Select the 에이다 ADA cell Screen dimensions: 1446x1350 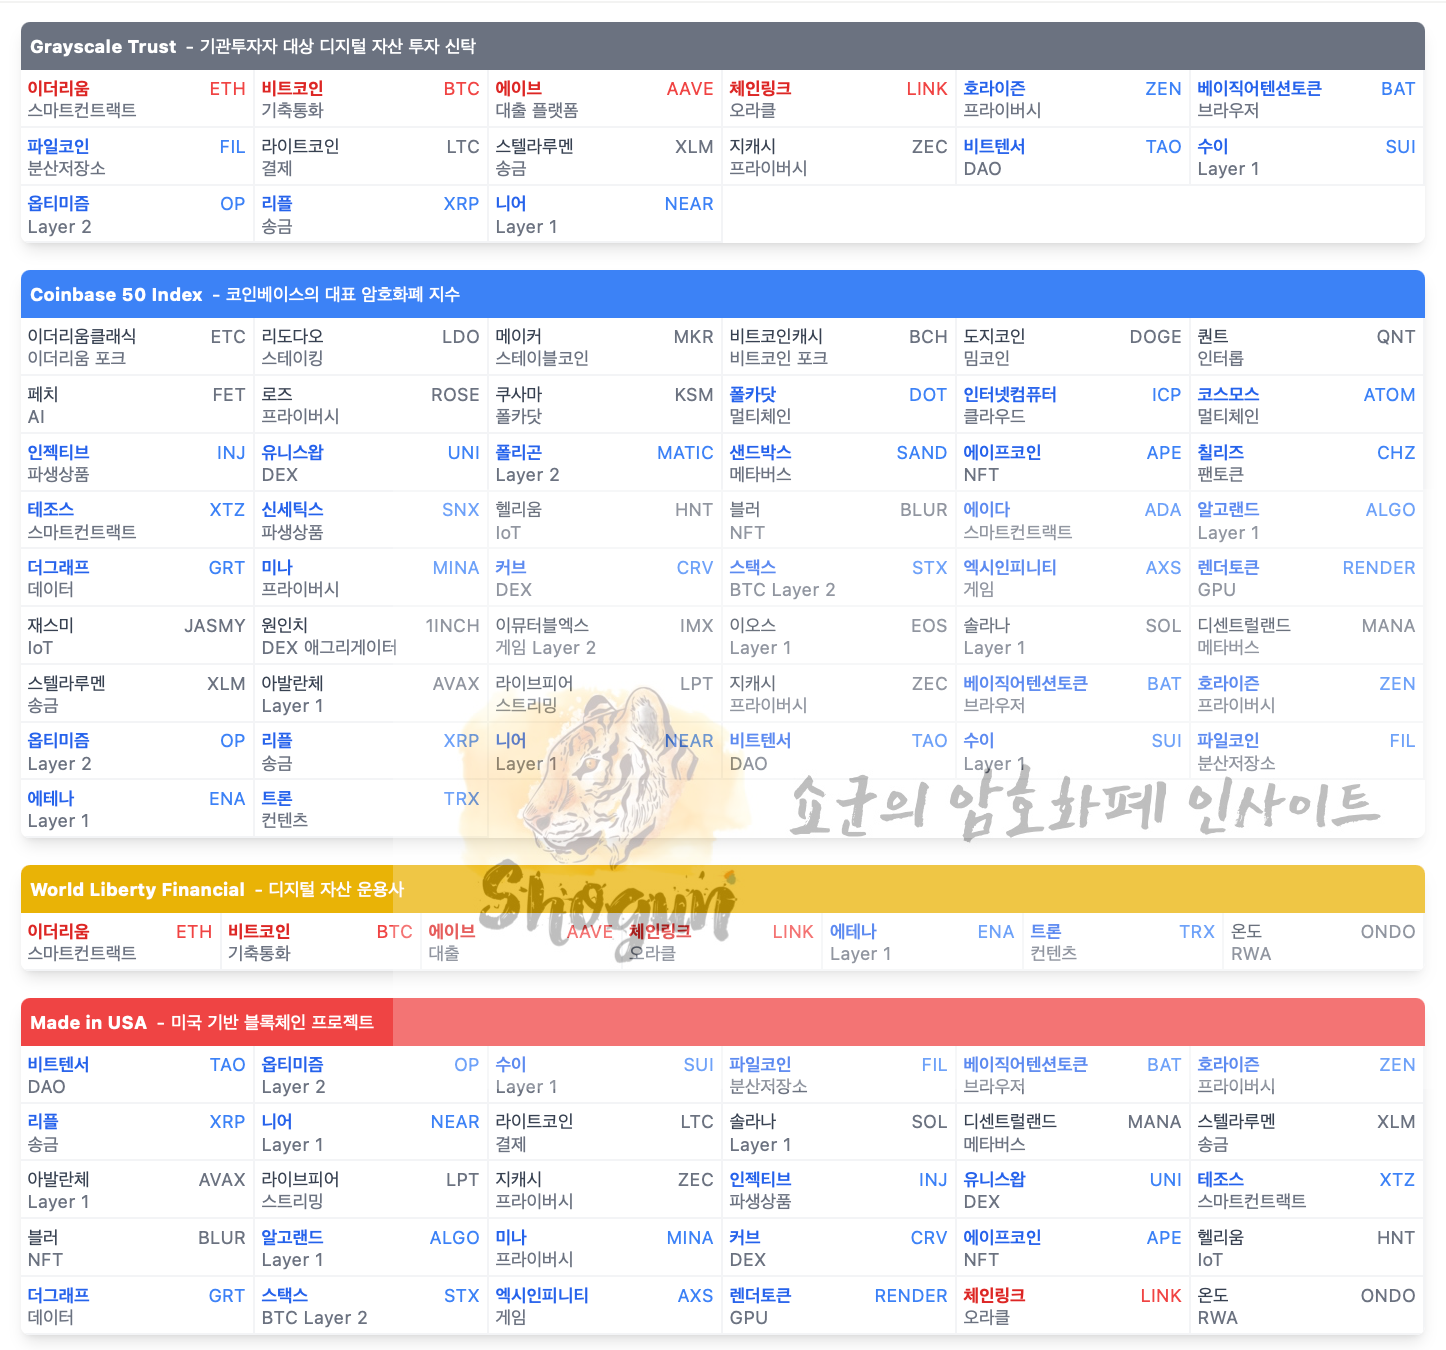[1073, 520]
